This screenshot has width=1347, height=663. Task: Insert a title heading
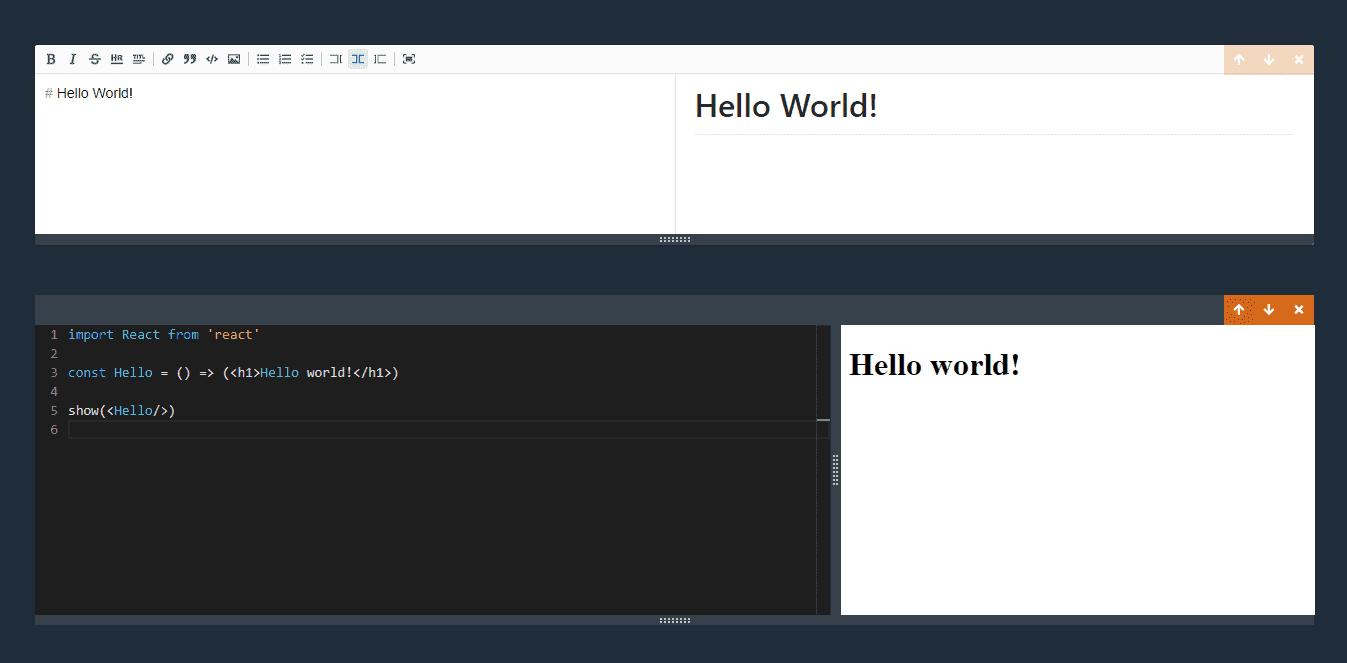(x=139, y=59)
